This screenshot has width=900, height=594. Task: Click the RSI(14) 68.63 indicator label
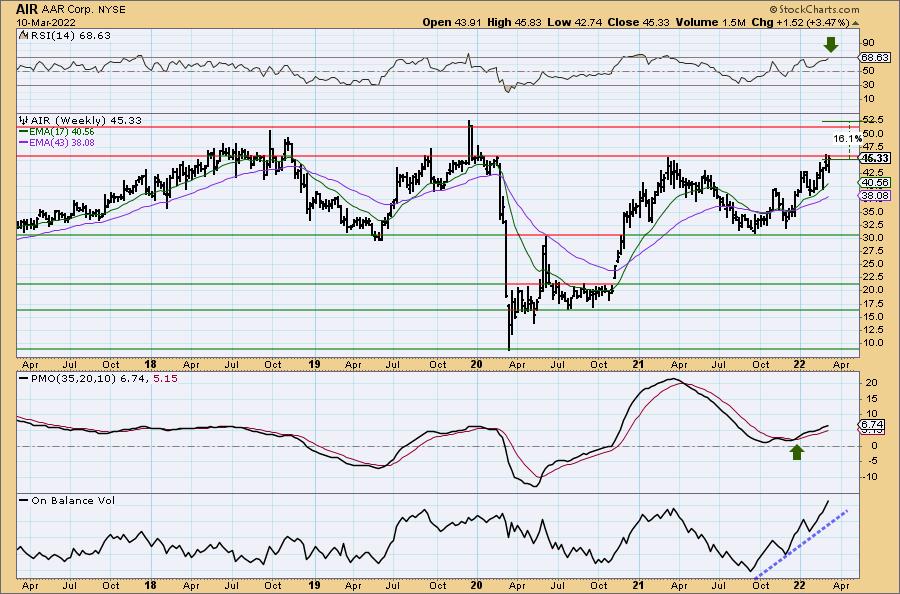pos(70,36)
